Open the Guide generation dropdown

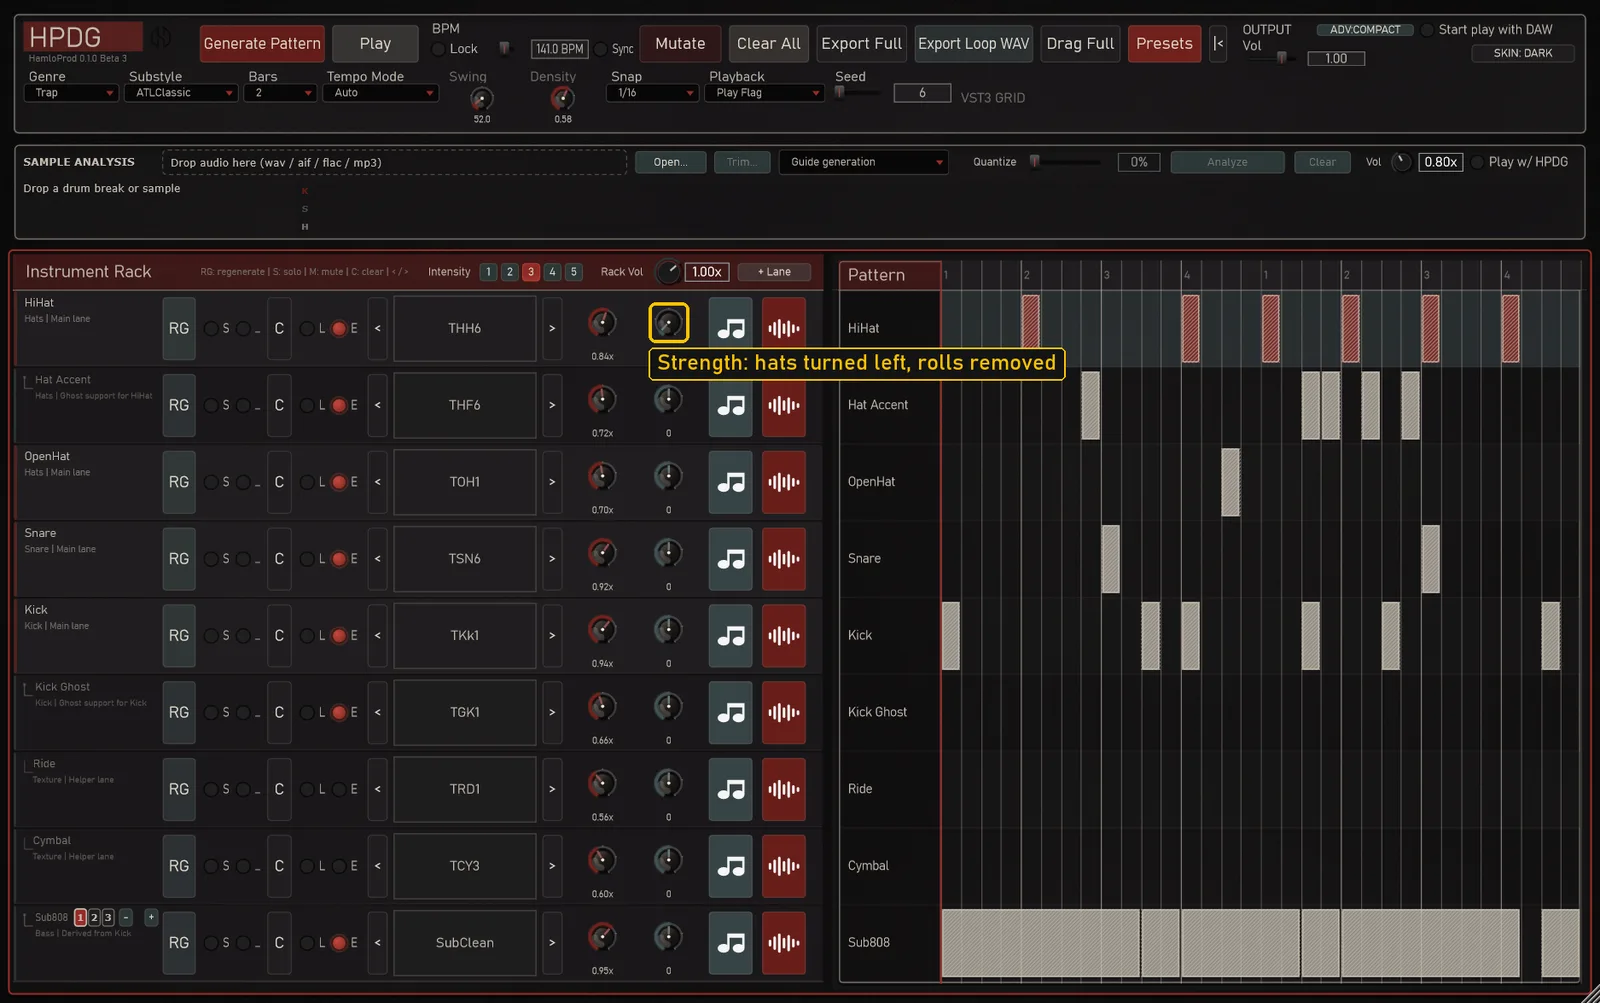click(863, 162)
